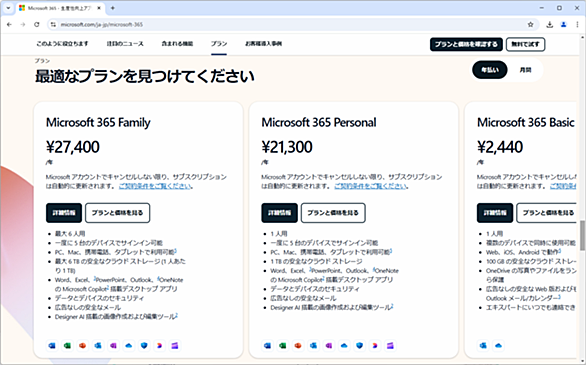
Task: Click the Defender shield icon in Personal card
Action: point(360,346)
